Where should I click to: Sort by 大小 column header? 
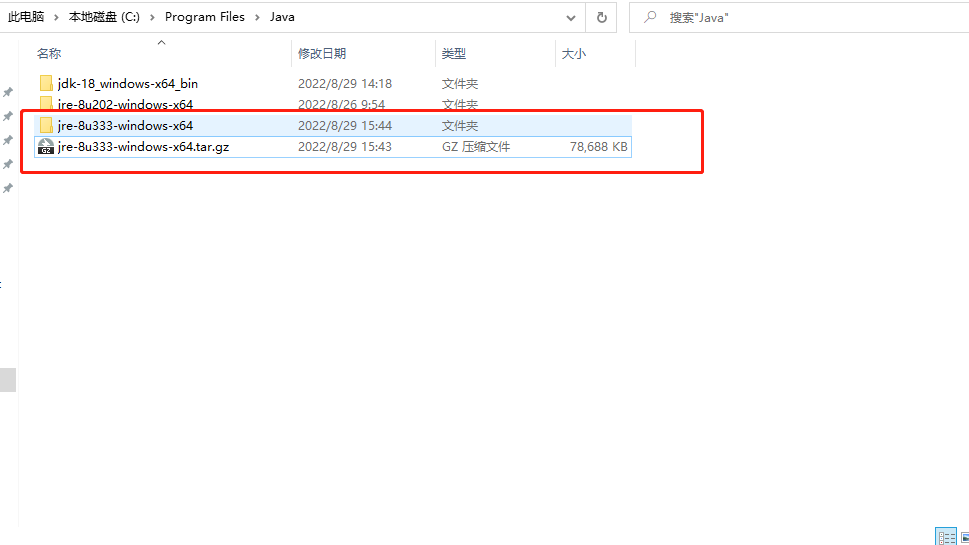573,54
